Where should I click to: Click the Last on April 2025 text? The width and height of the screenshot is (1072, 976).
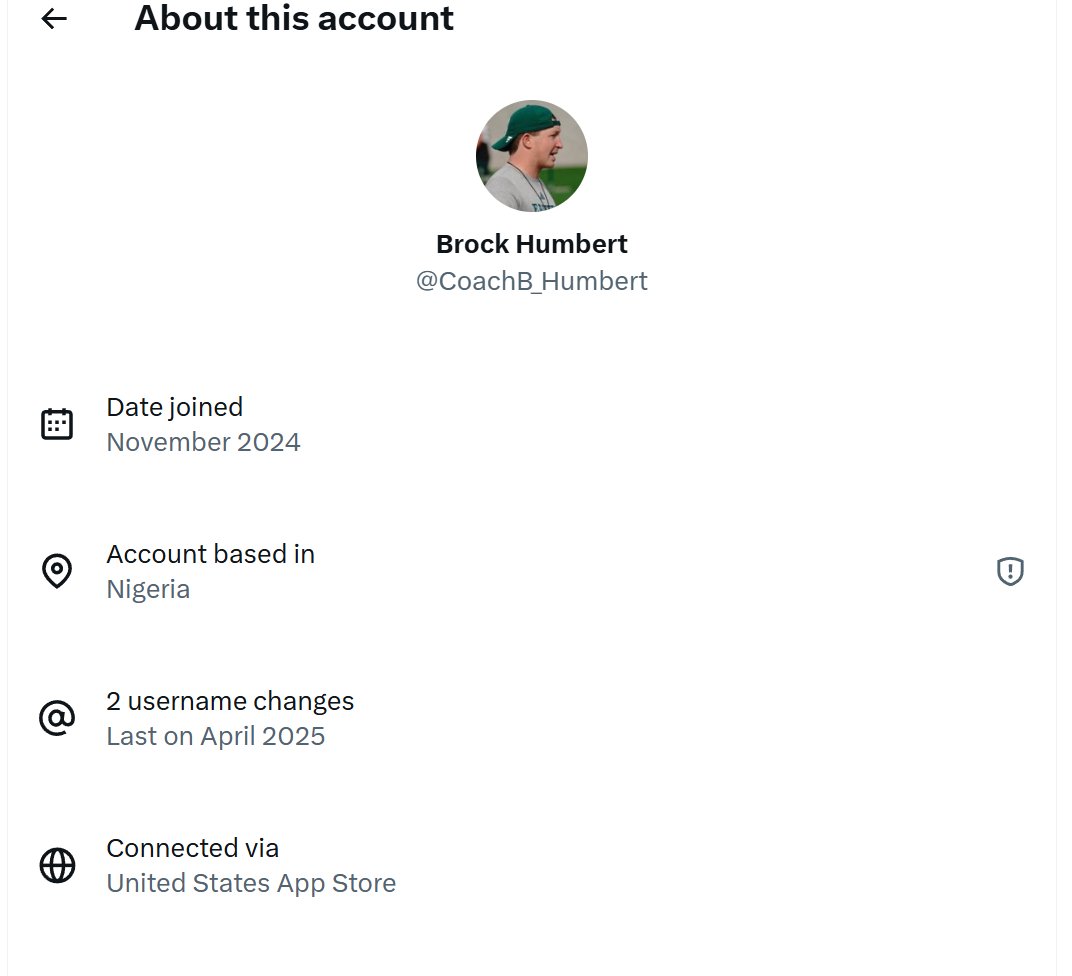(x=215, y=736)
